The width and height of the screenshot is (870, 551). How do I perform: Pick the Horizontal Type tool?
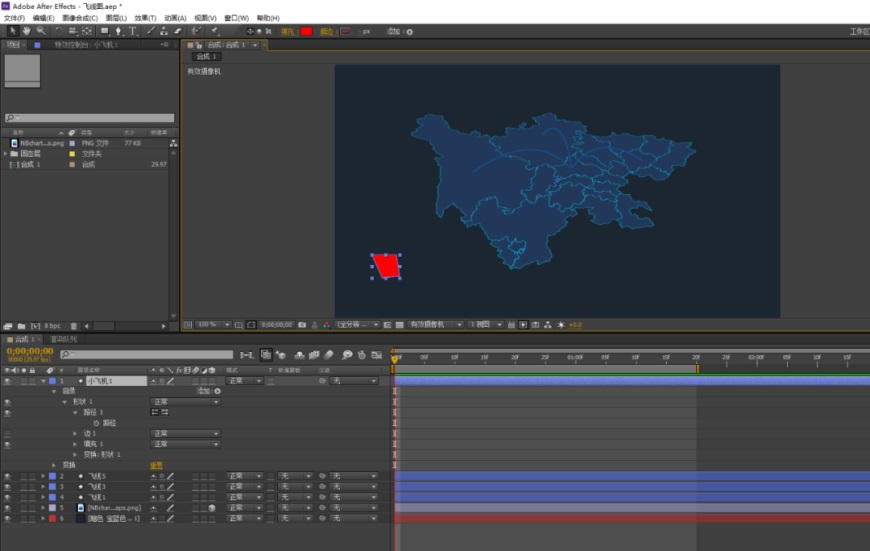(133, 31)
